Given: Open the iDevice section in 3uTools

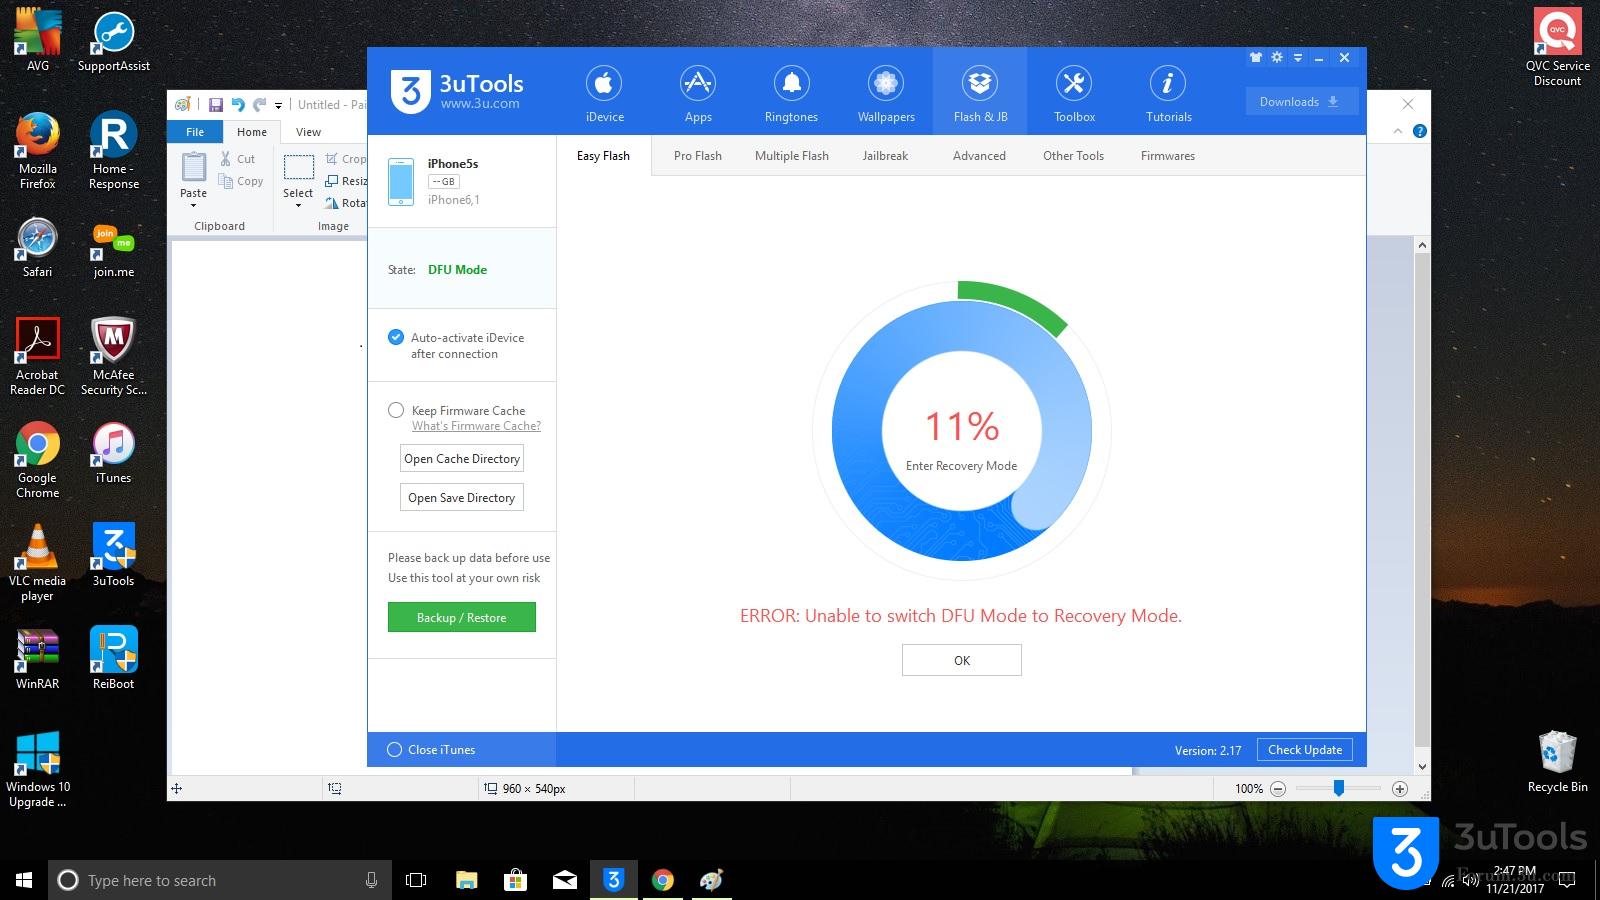Looking at the screenshot, I should (604, 94).
